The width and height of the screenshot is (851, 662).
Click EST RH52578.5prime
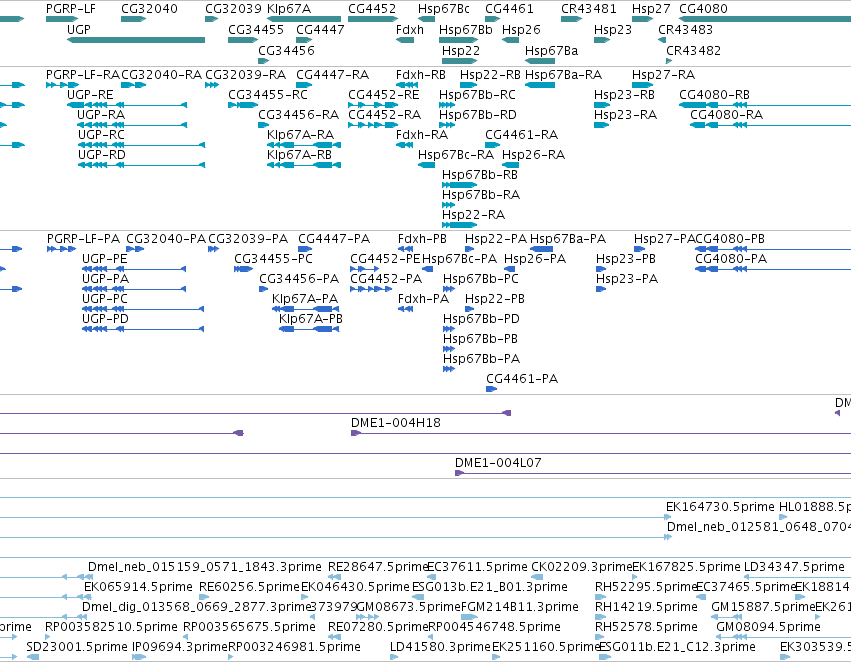pos(646,626)
